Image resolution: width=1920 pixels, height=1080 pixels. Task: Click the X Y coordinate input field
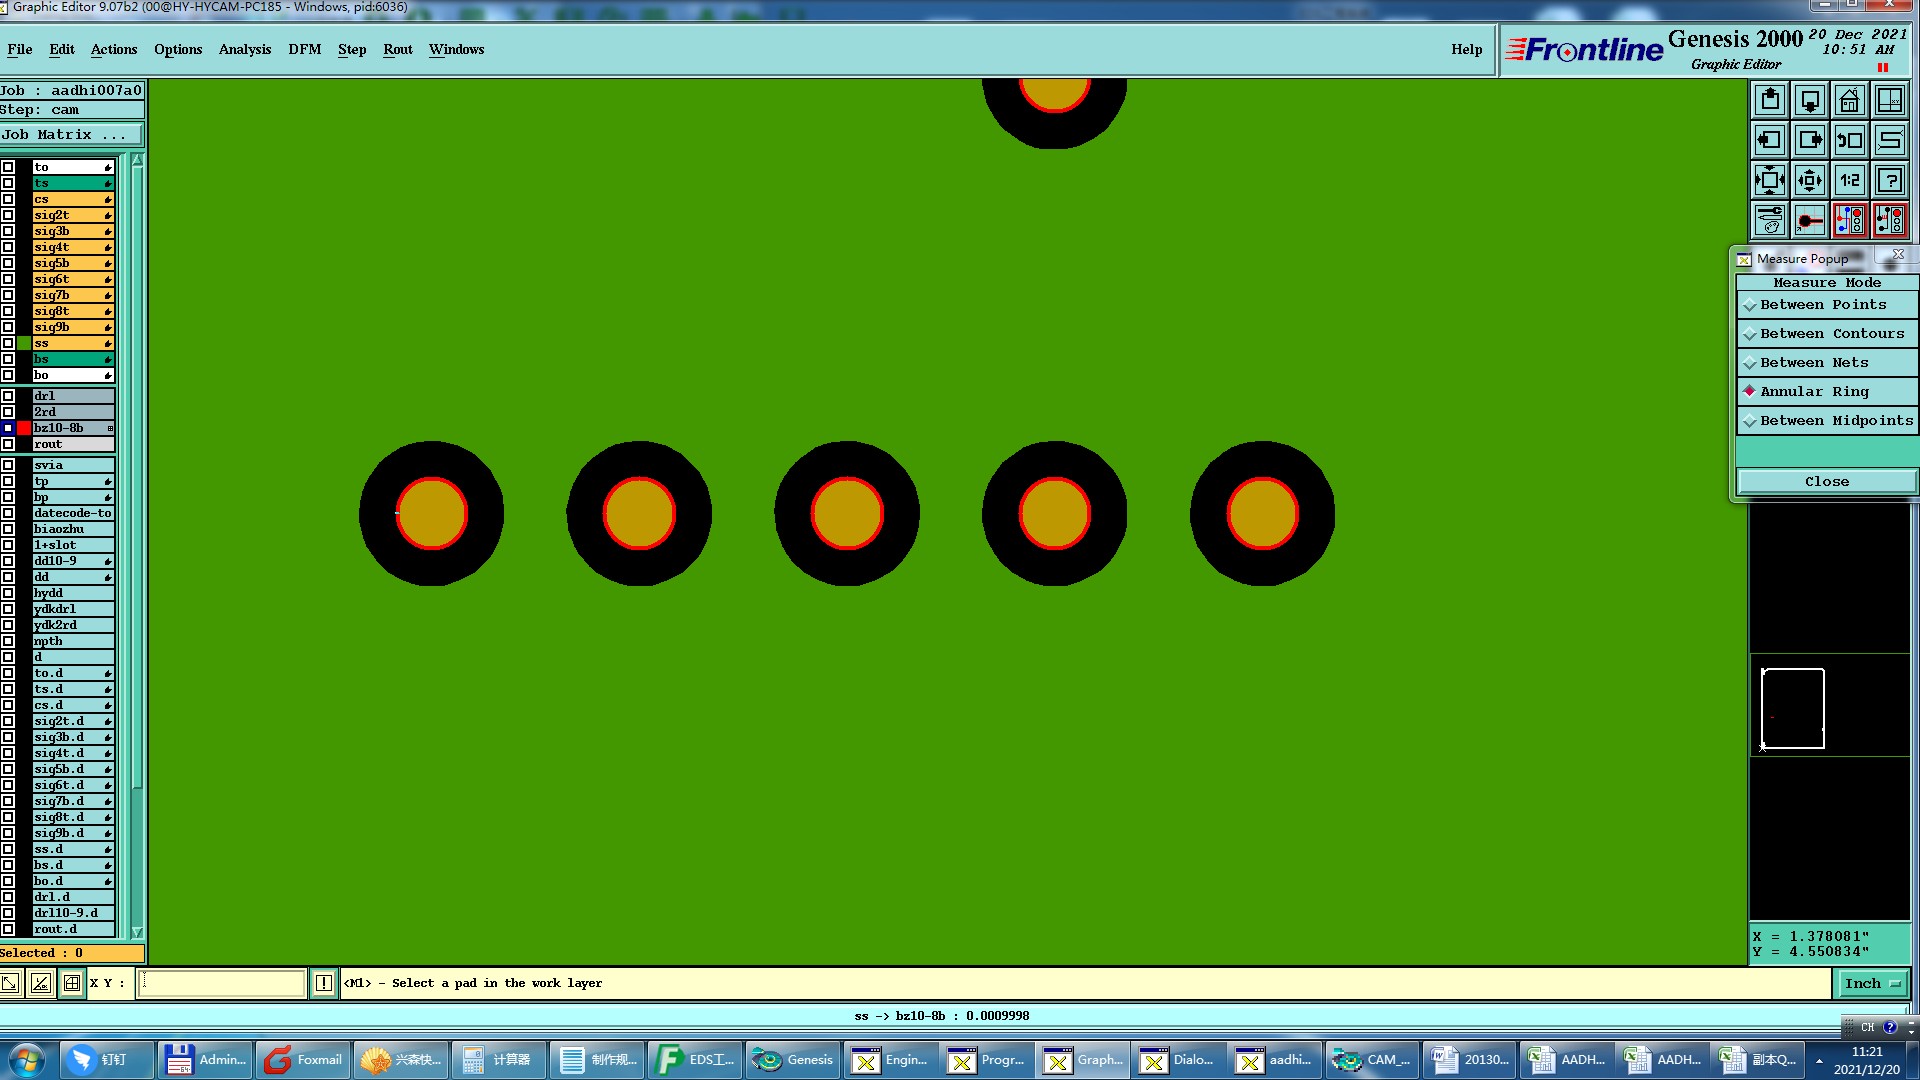point(222,983)
